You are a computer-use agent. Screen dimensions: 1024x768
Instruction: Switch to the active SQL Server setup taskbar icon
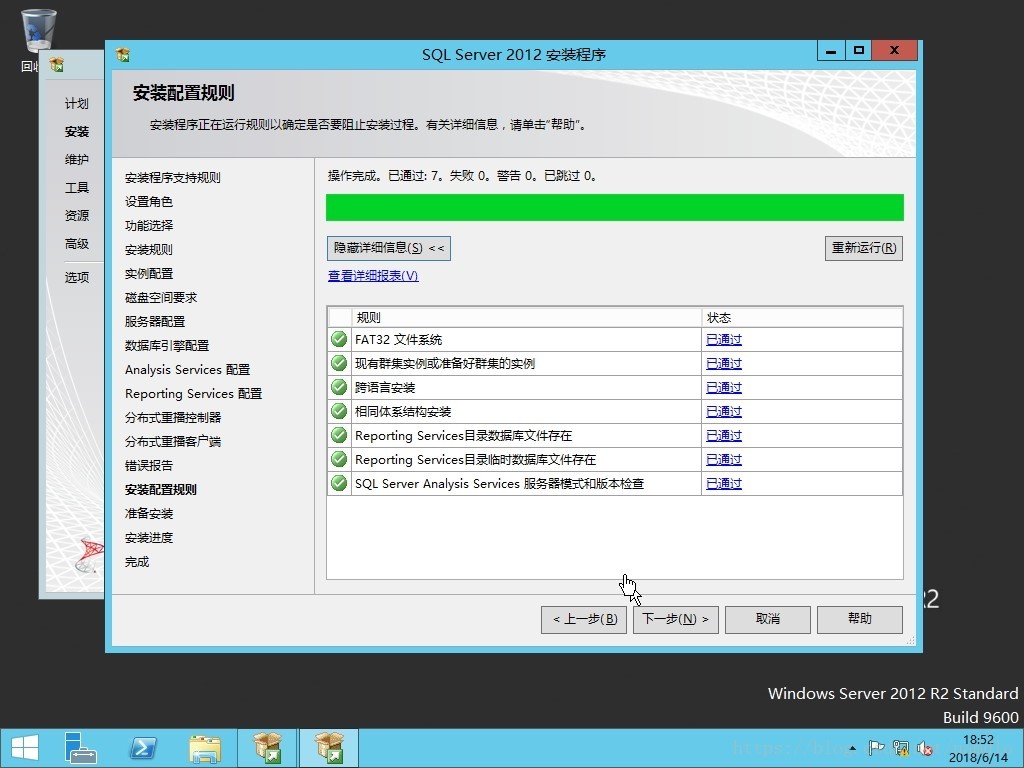click(329, 748)
